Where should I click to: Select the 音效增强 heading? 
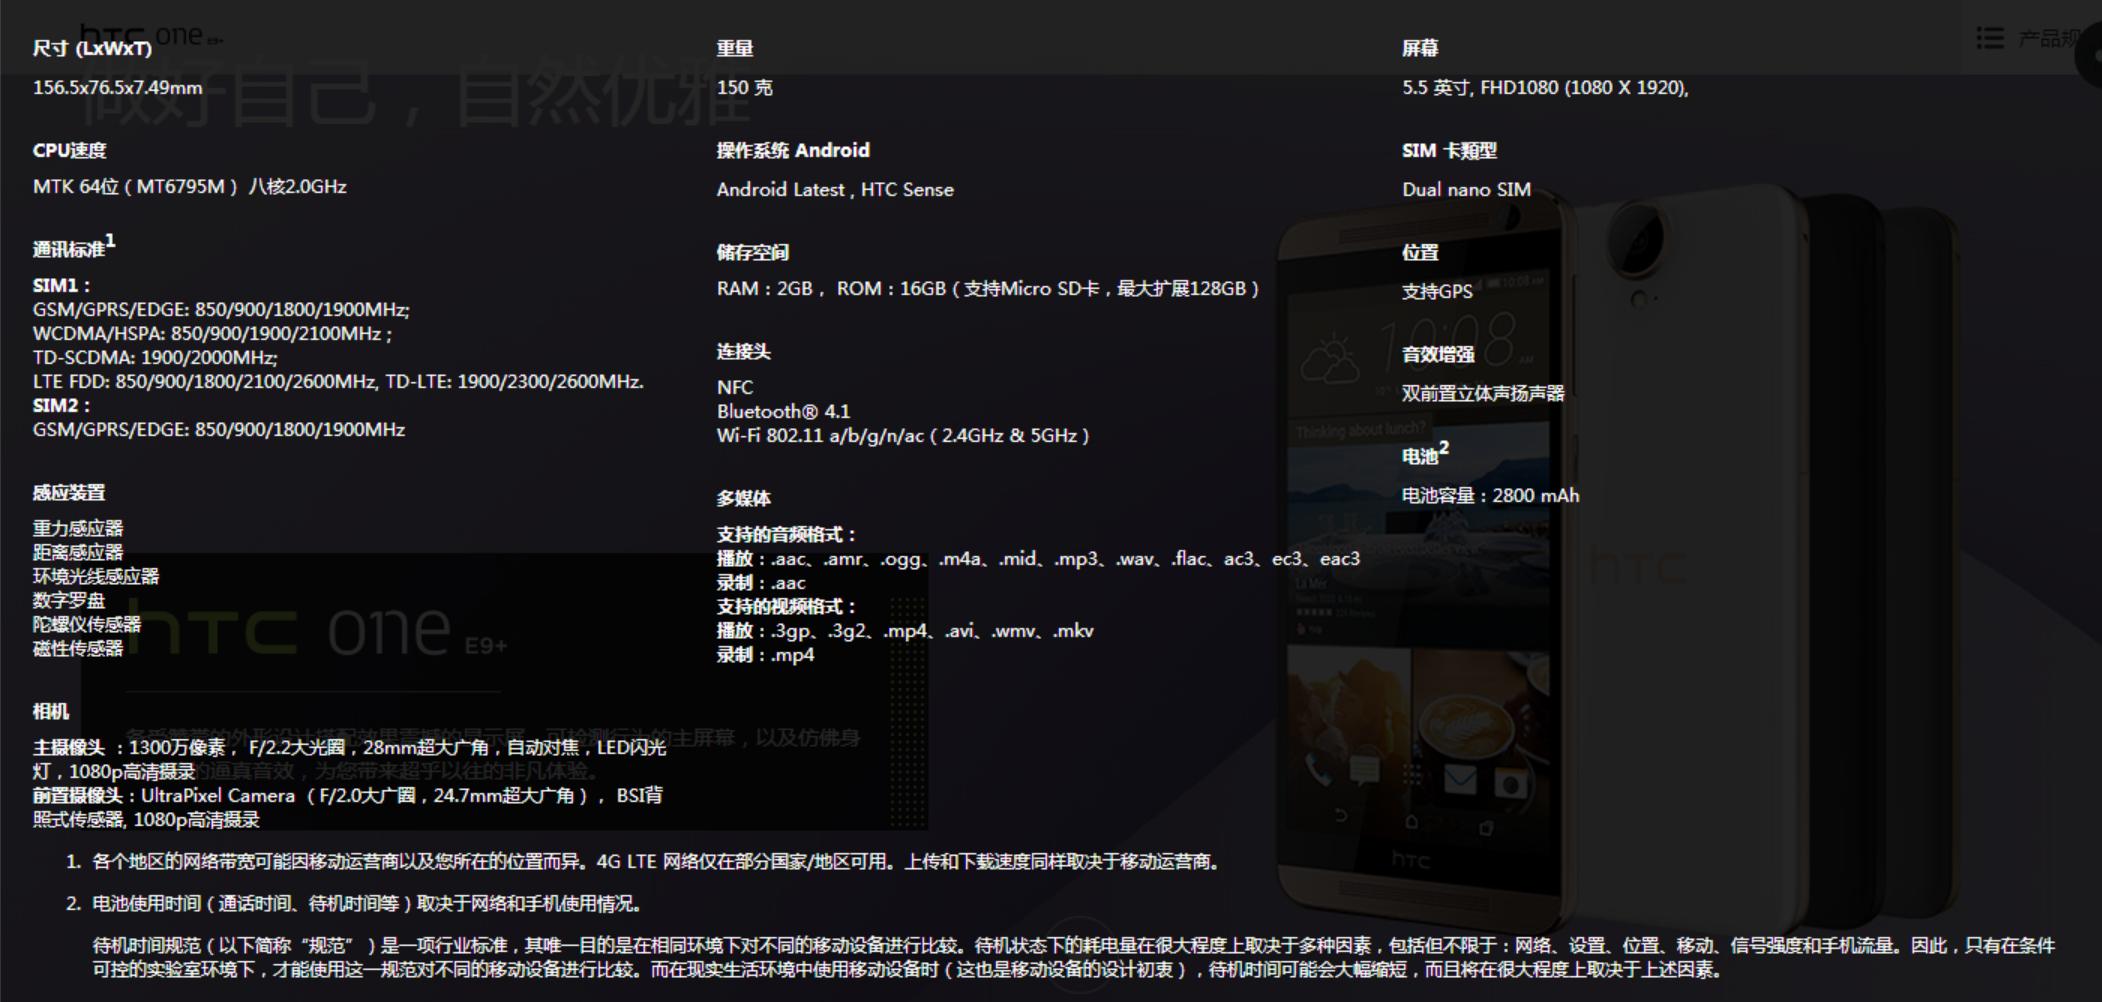(x=1438, y=354)
